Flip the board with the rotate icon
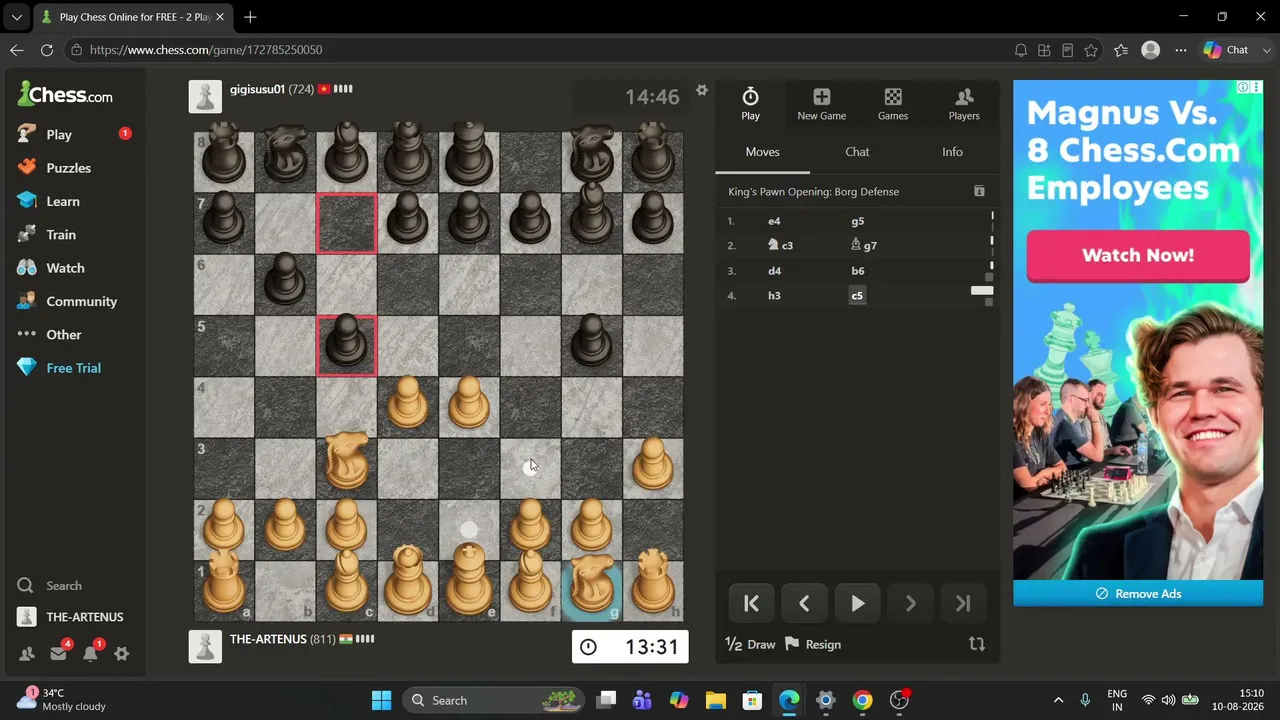The width and height of the screenshot is (1280, 720). point(977,645)
